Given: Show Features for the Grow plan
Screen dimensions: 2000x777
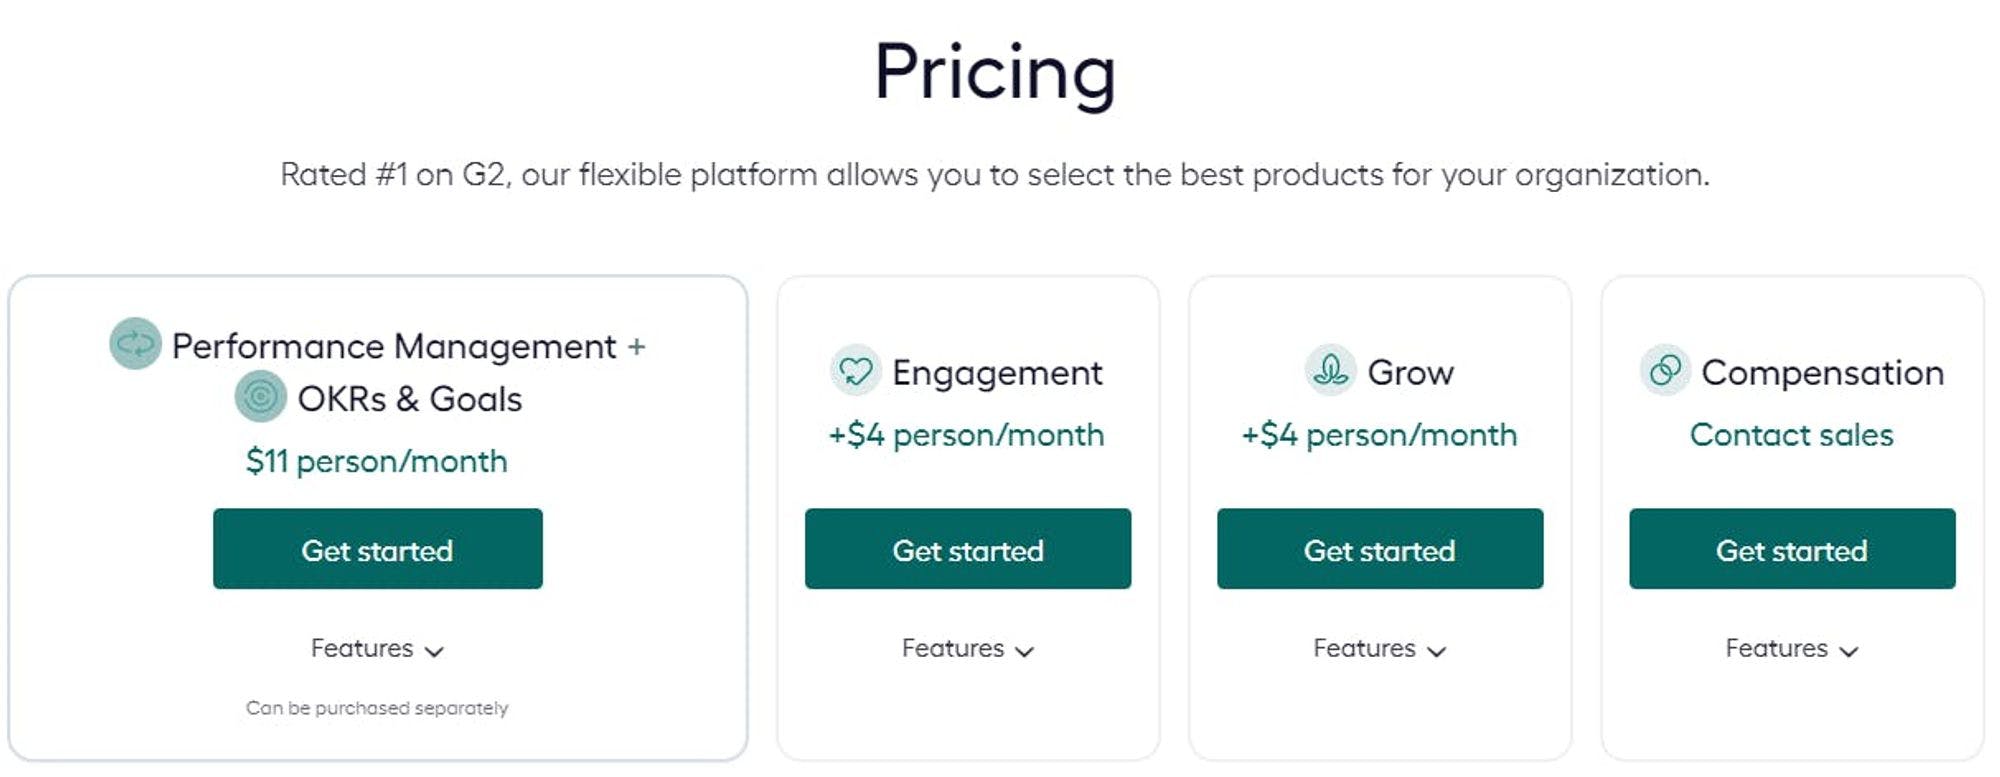Looking at the screenshot, I should [x=1380, y=649].
